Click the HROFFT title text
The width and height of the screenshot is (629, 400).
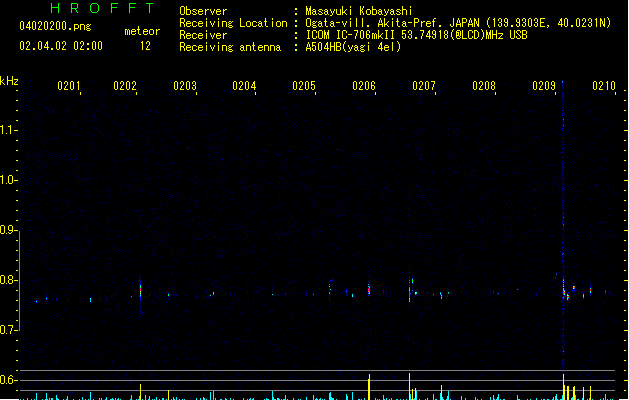(x=102, y=8)
